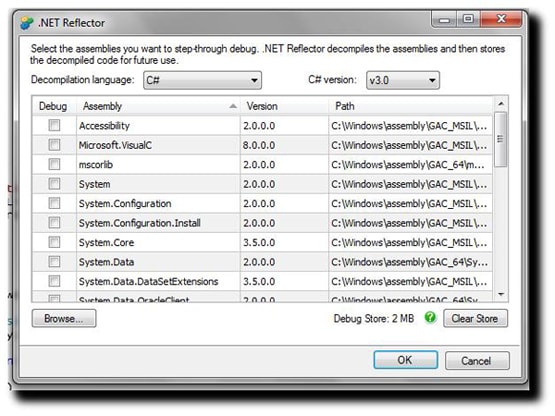Select the Accessibility assembly name

pos(104,126)
